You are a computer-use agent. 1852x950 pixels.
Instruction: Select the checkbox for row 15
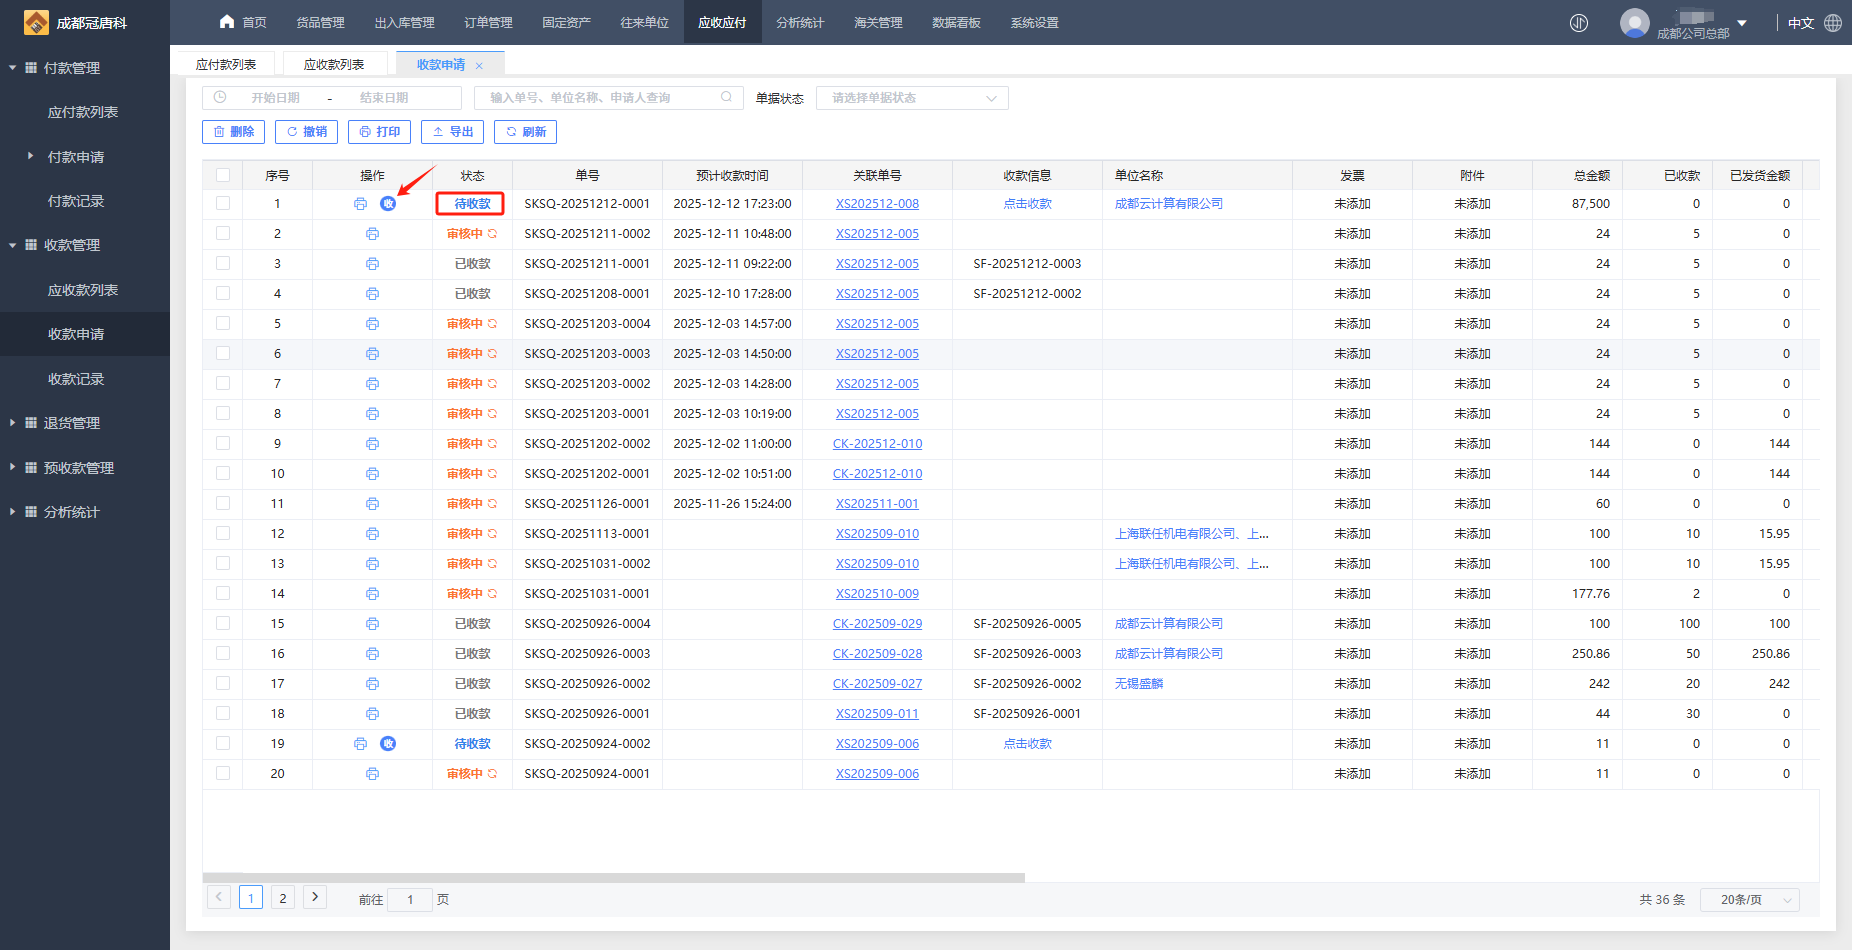pos(223,624)
